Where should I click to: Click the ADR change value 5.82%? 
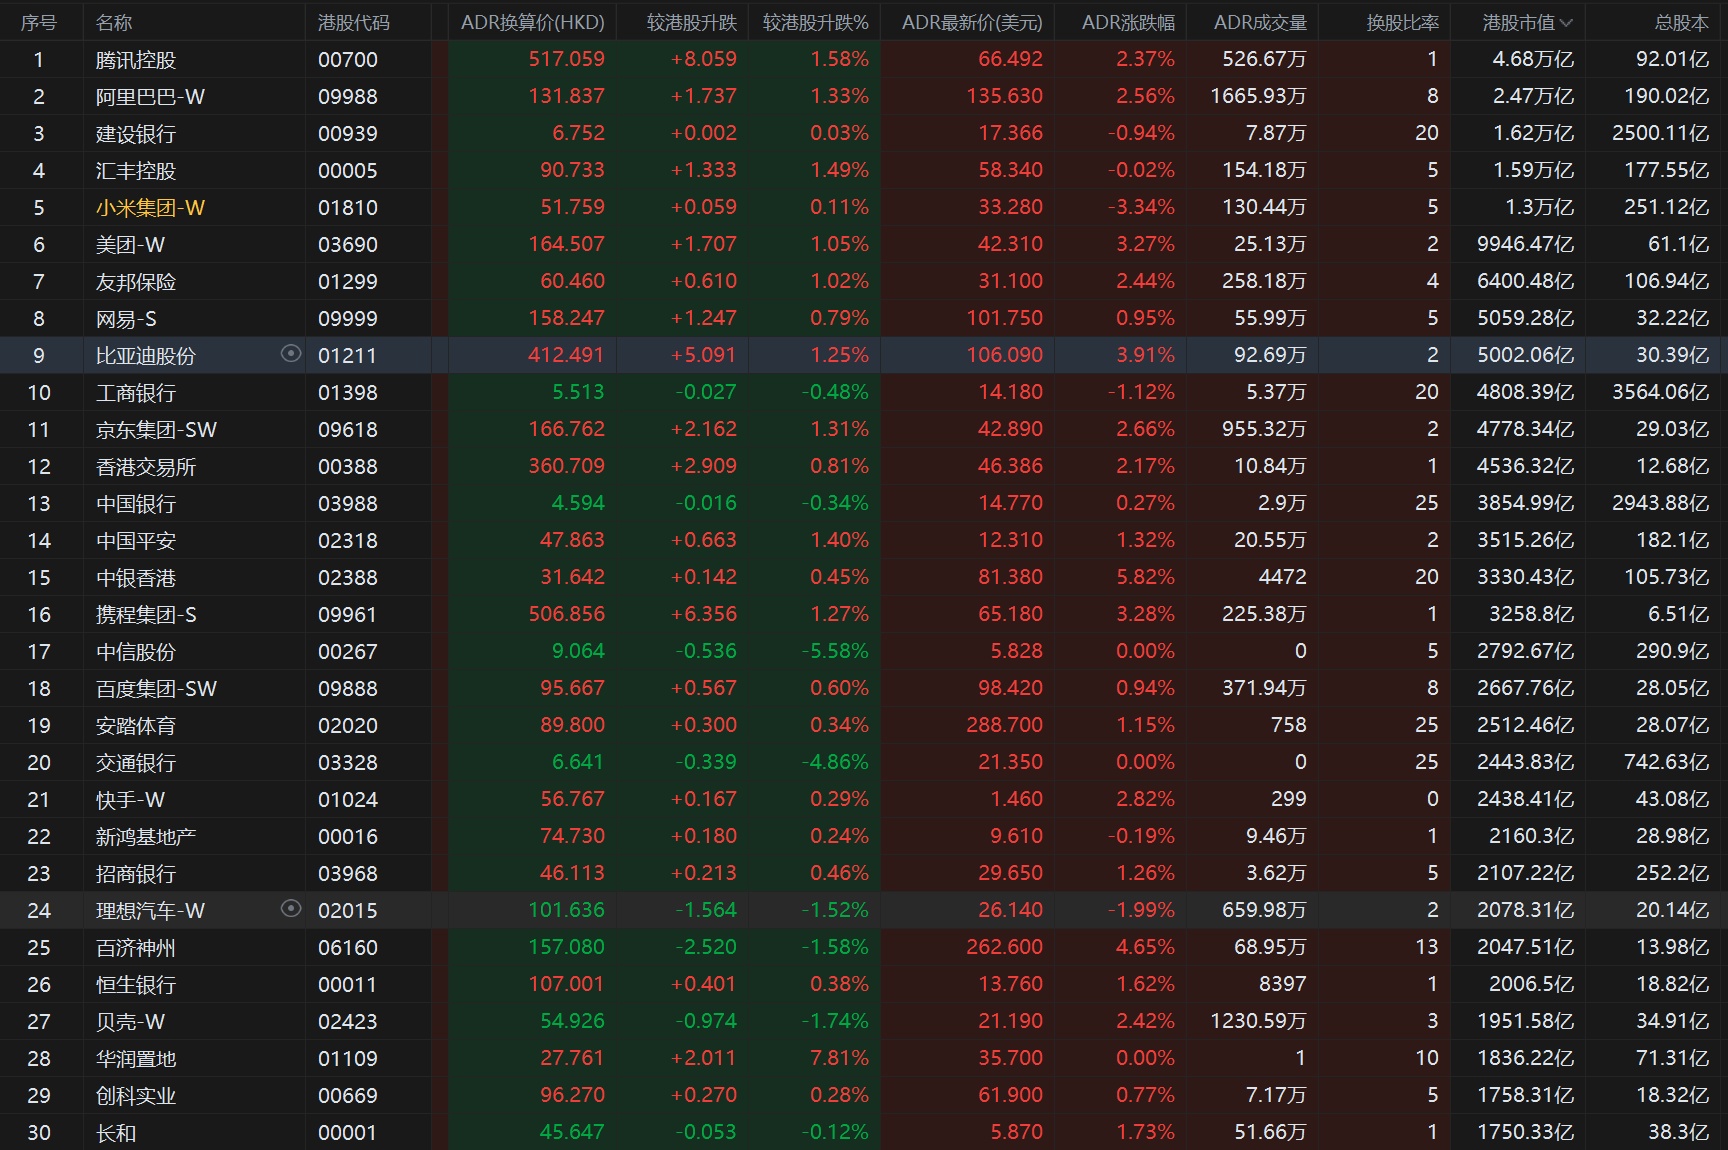tap(1146, 577)
